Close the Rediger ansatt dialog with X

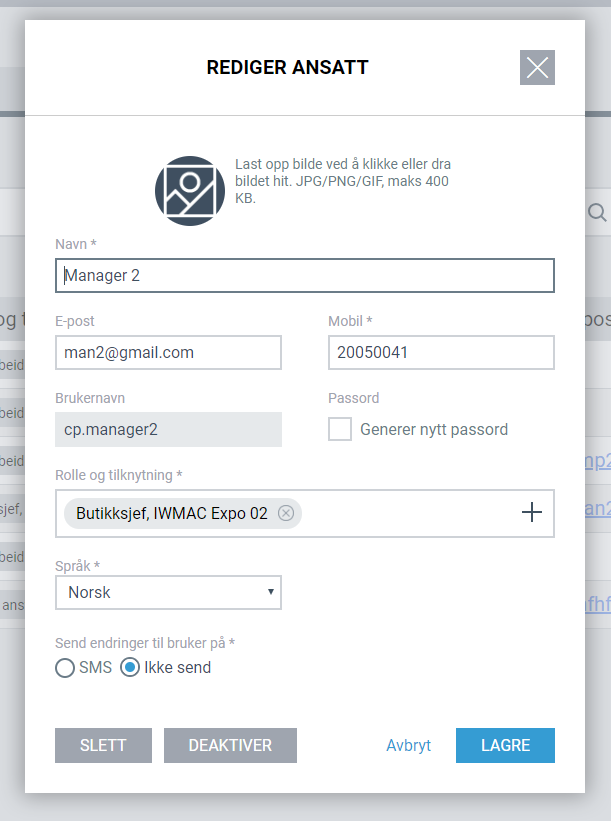[537, 68]
